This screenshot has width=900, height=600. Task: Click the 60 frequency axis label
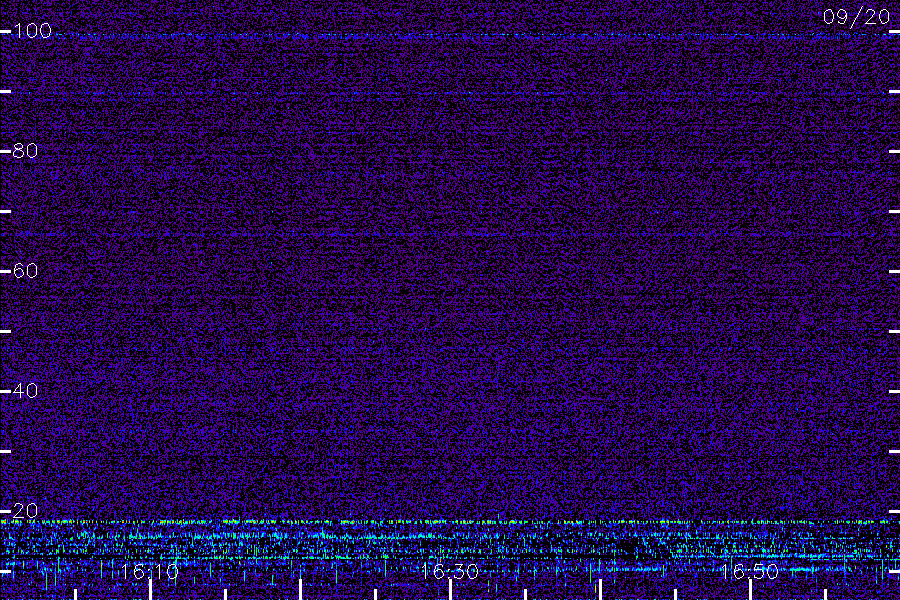tap(25, 271)
